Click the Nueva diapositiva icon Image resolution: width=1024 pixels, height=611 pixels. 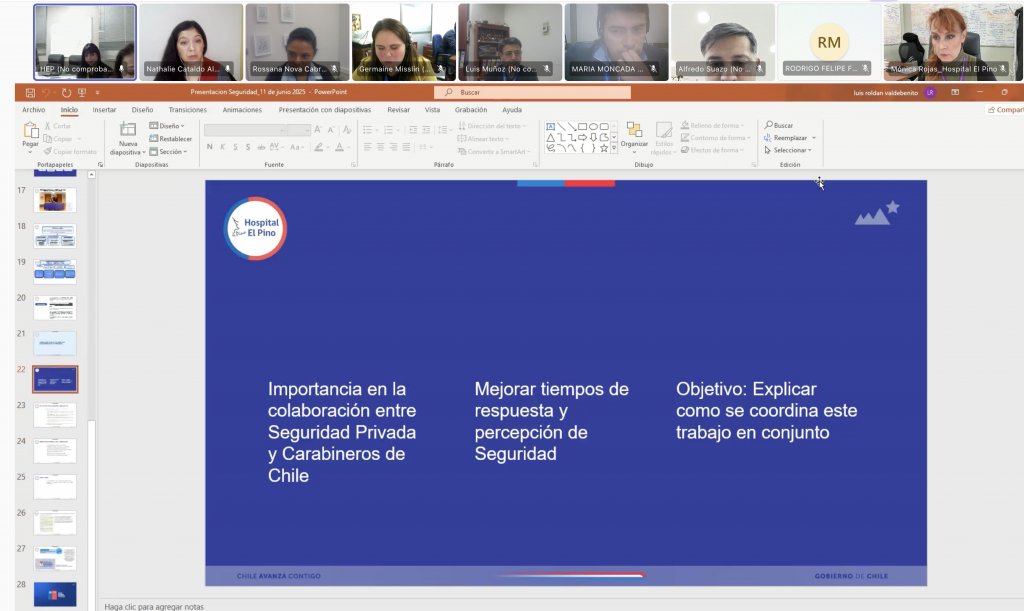pyautogui.click(x=128, y=129)
